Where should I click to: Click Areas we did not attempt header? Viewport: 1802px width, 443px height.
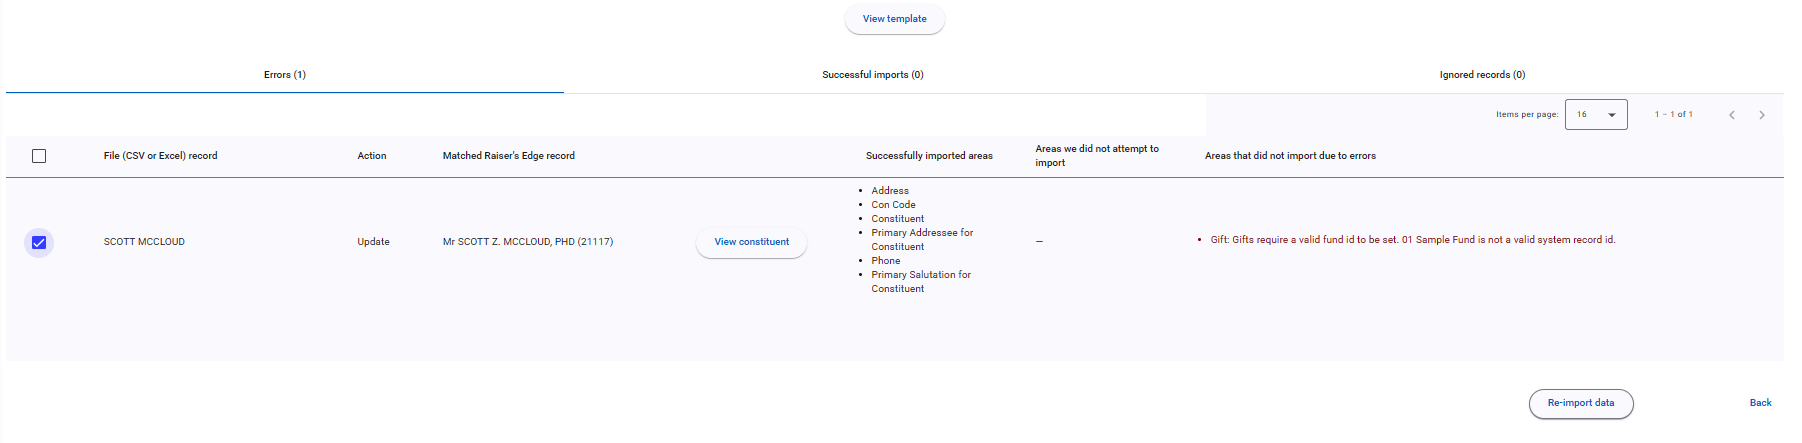click(x=1096, y=156)
